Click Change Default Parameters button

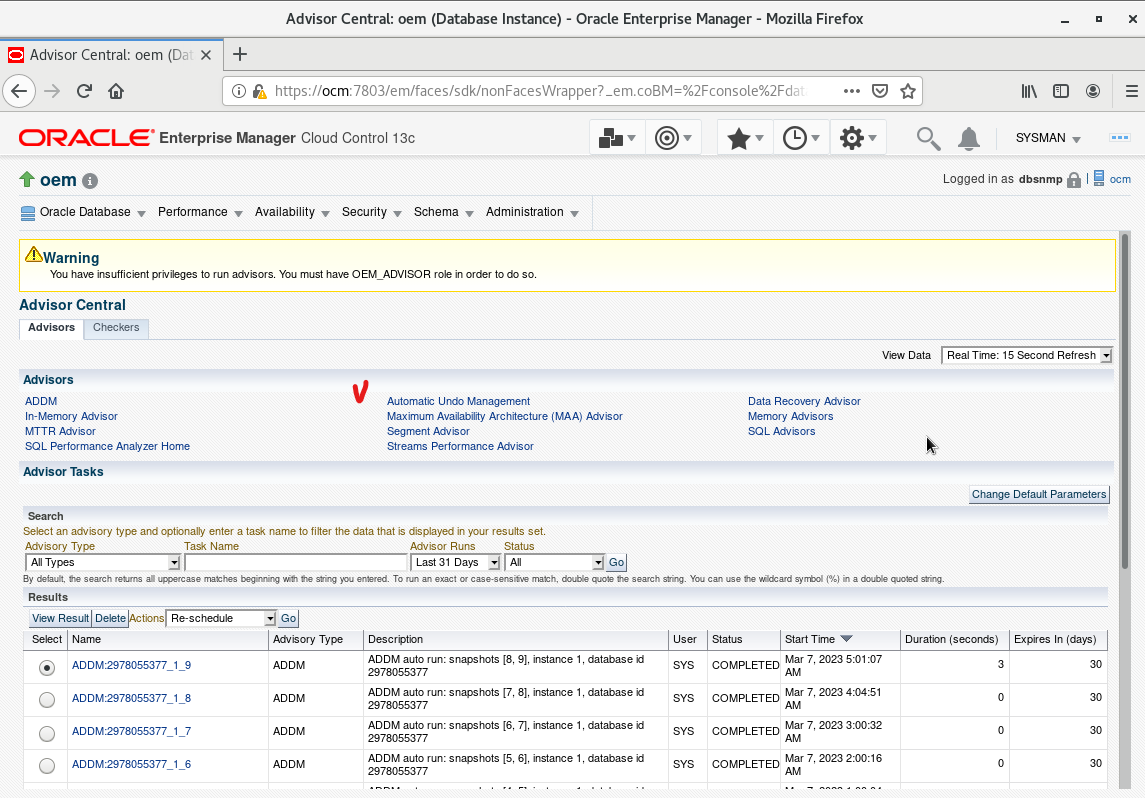click(1038, 494)
